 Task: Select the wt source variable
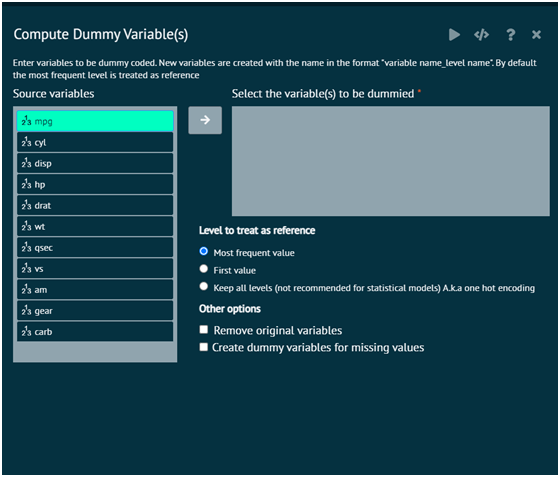(95, 226)
